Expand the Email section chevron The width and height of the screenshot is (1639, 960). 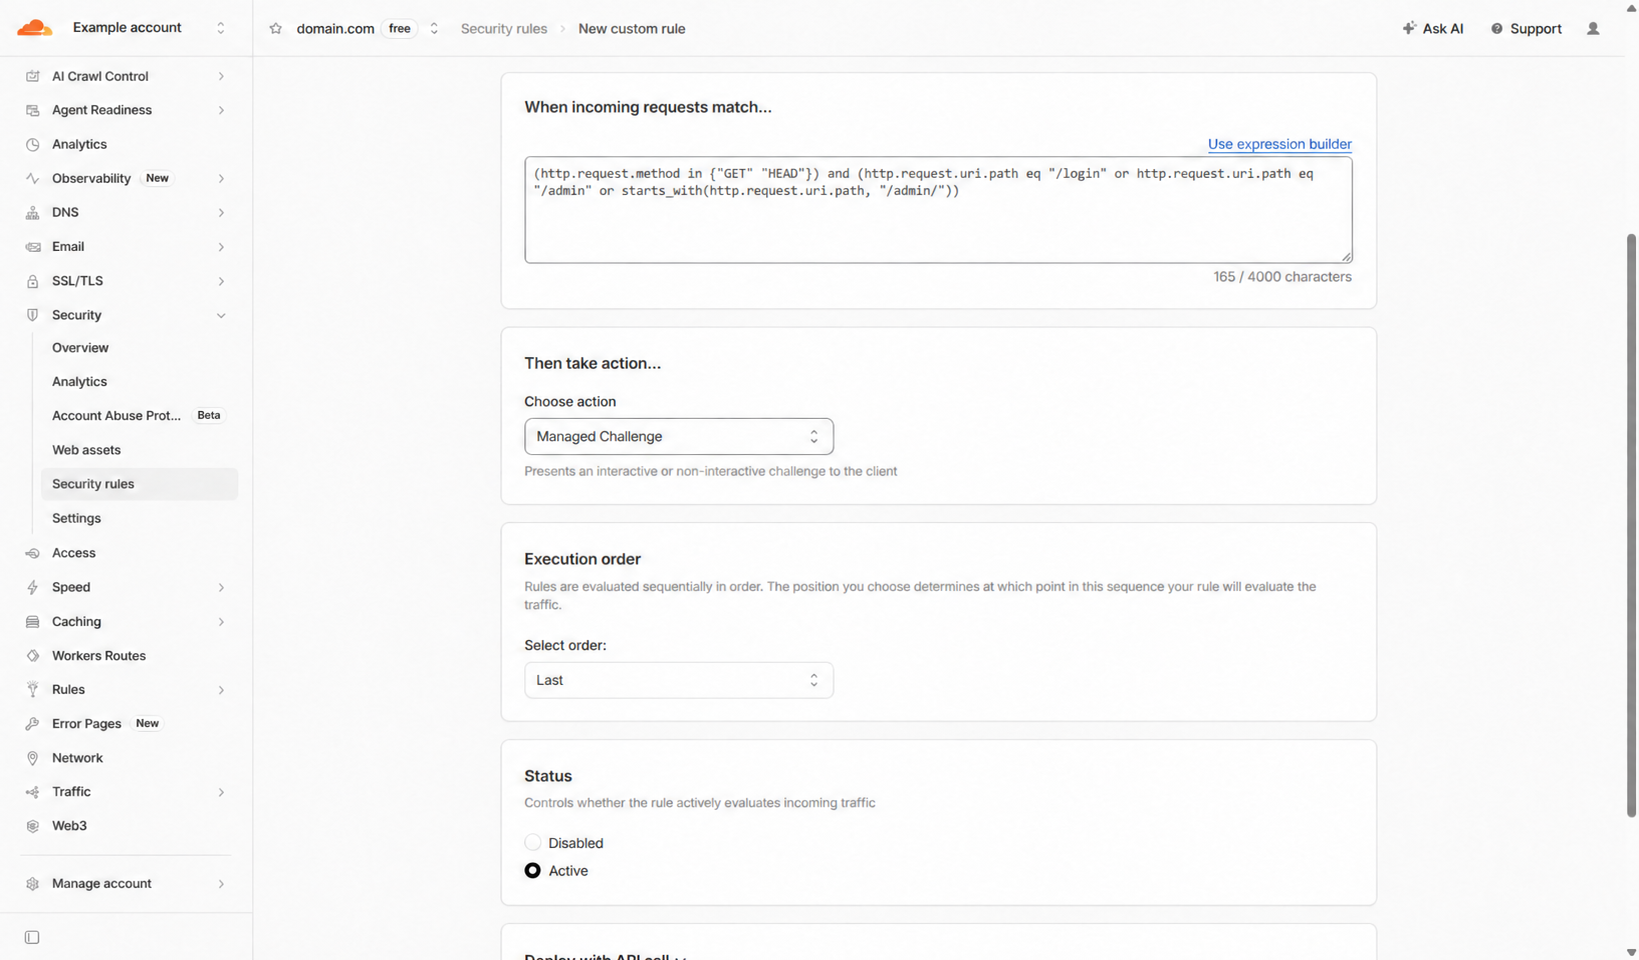coord(221,247)
